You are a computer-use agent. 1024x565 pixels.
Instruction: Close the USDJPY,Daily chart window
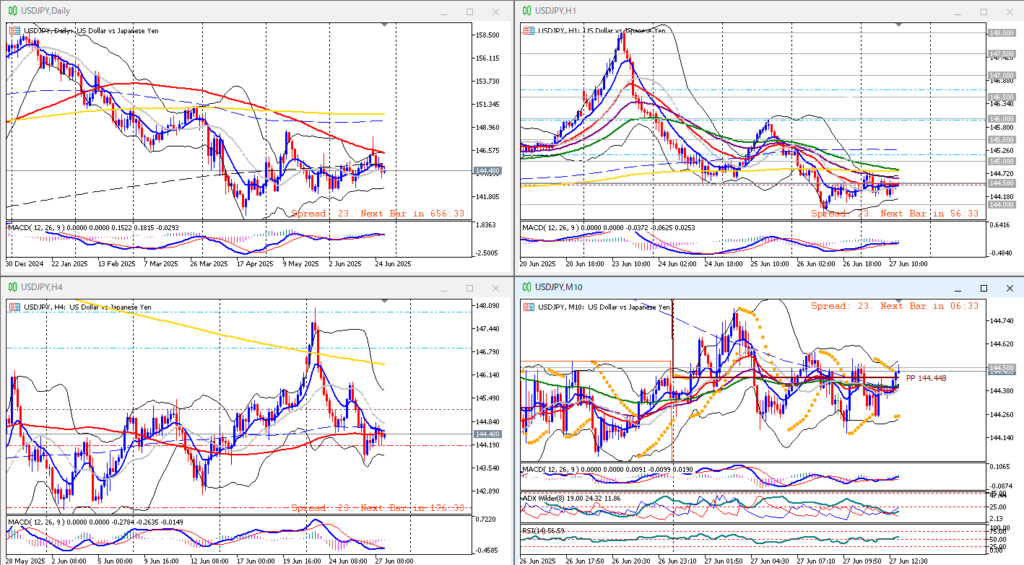click(x=496, y=12)
